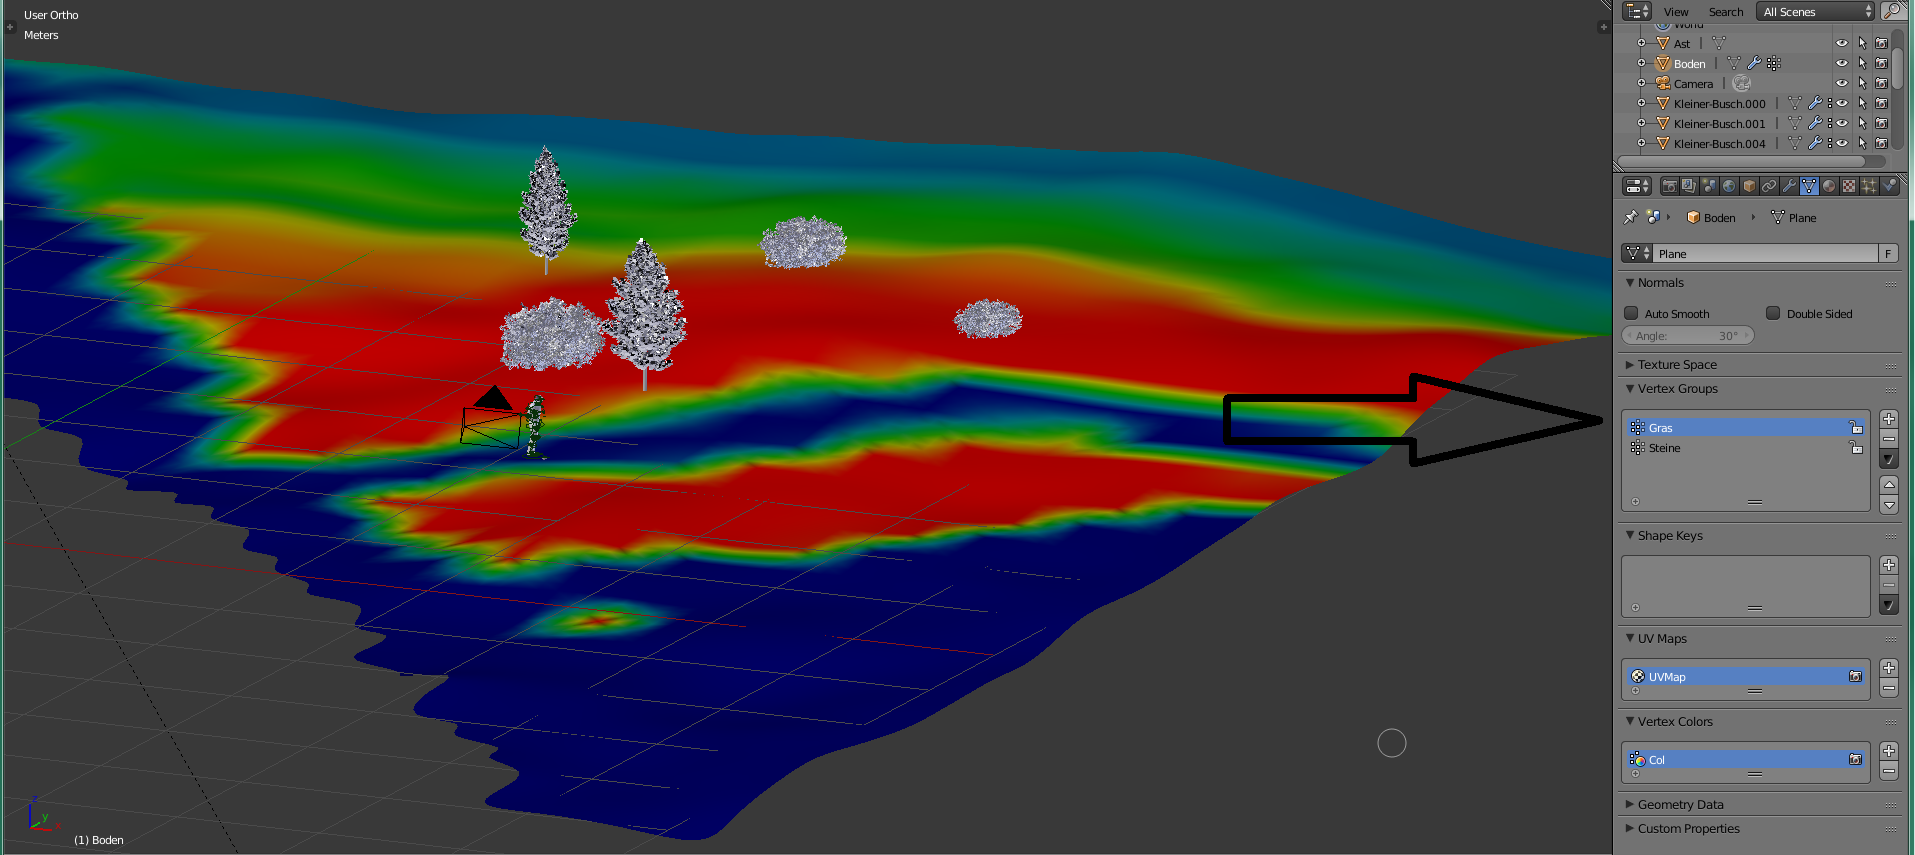Open the outliner View menu
This screenshot has width=1915, height=855.
(1676, 12)
